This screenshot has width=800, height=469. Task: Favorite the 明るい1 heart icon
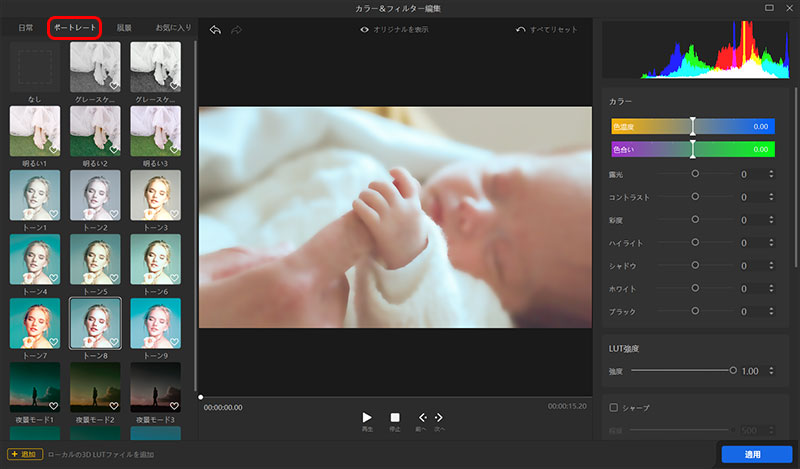[54, 150]
